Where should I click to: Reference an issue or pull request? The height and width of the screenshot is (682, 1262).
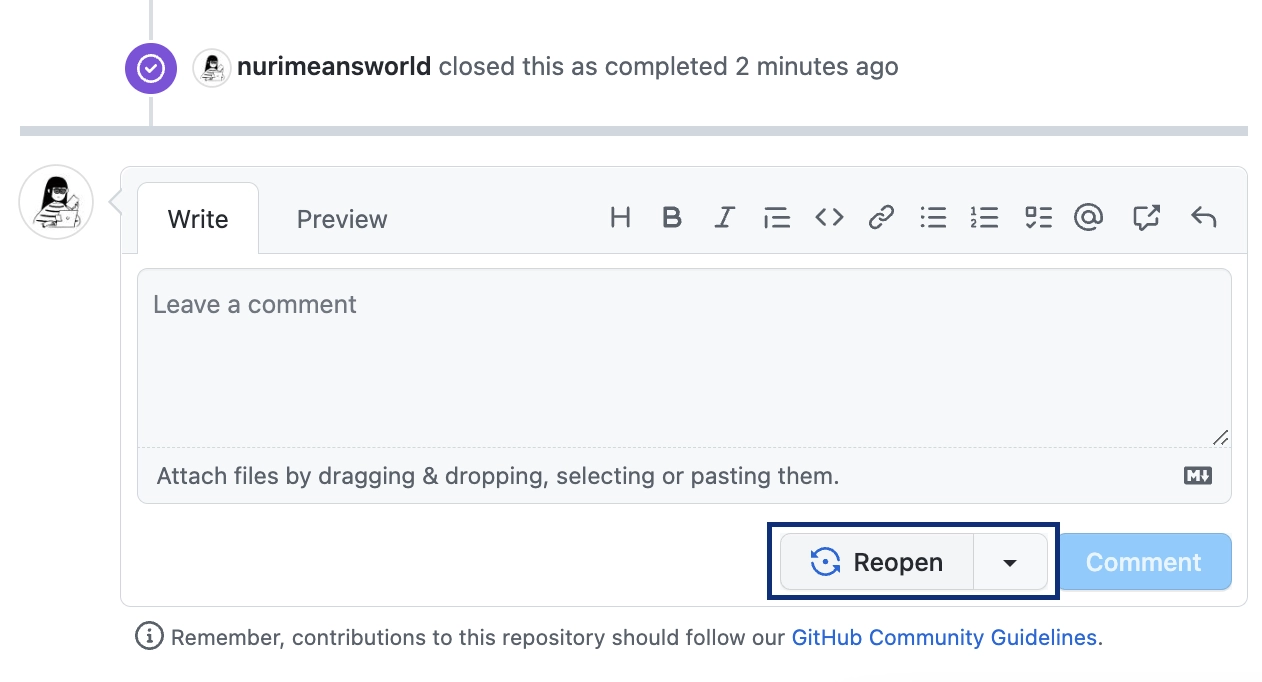click(1146, 217)
